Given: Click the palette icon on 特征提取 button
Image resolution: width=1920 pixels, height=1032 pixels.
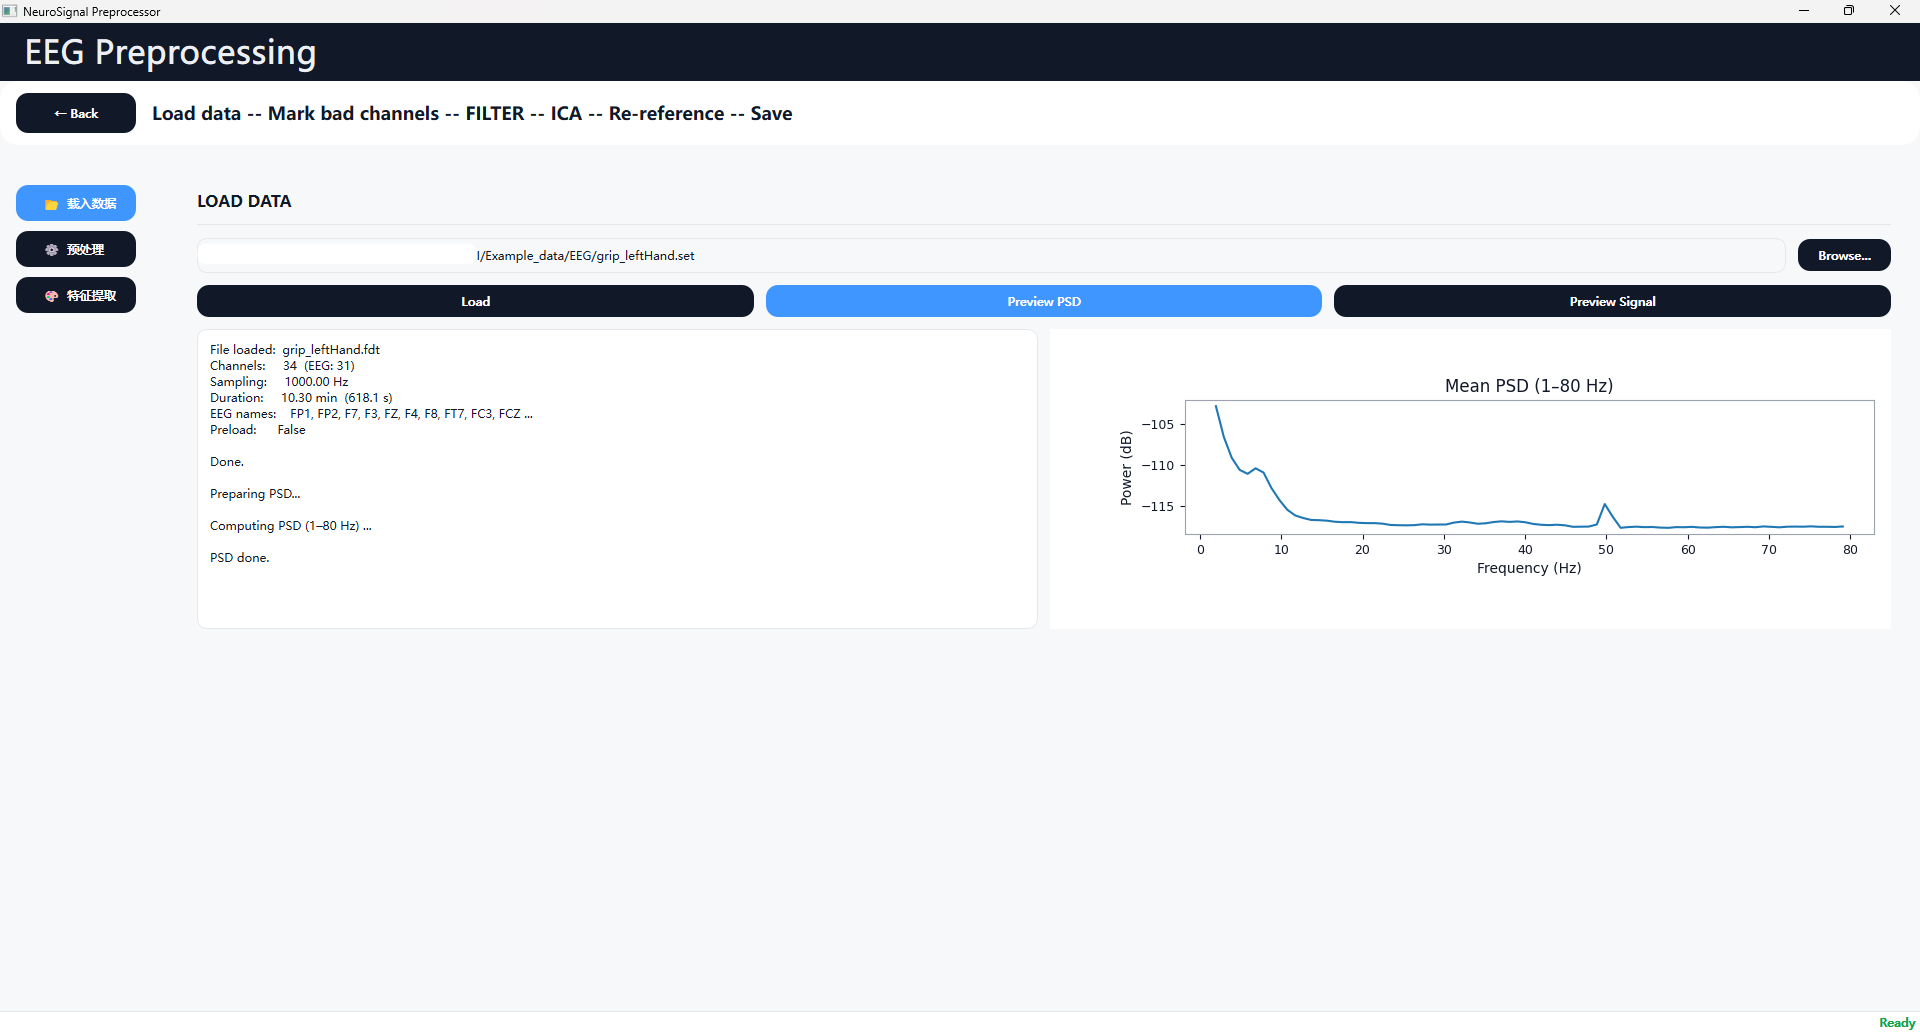Looking at the screenshot, I should pyautogui.click(x=51, y=296).
